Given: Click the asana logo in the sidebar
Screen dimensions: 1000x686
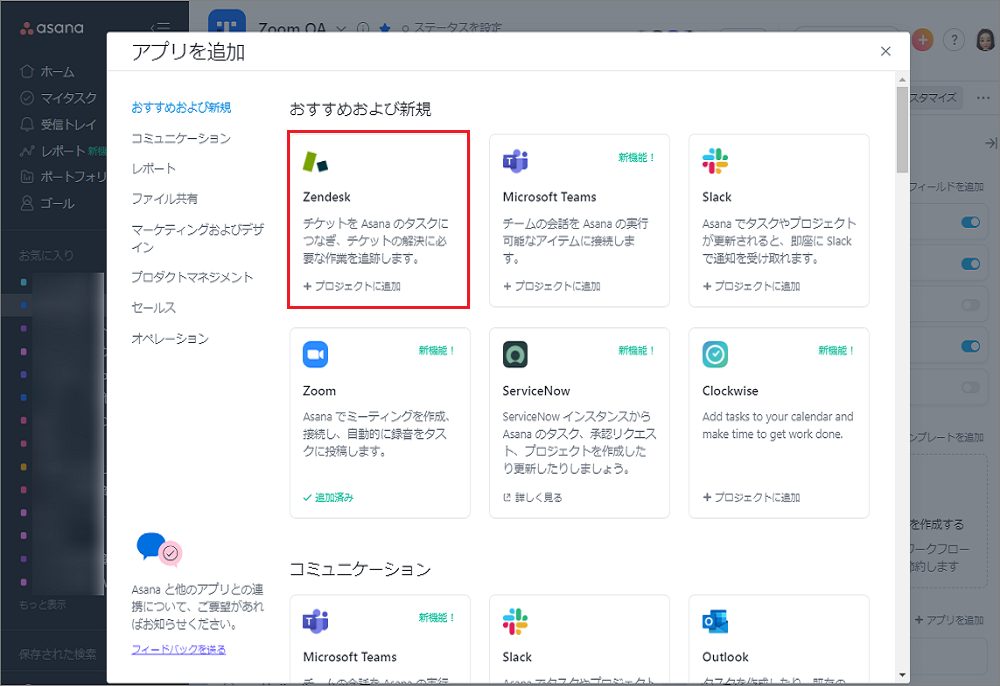Looking at the screenshot, I should click(x=52, y=28).
